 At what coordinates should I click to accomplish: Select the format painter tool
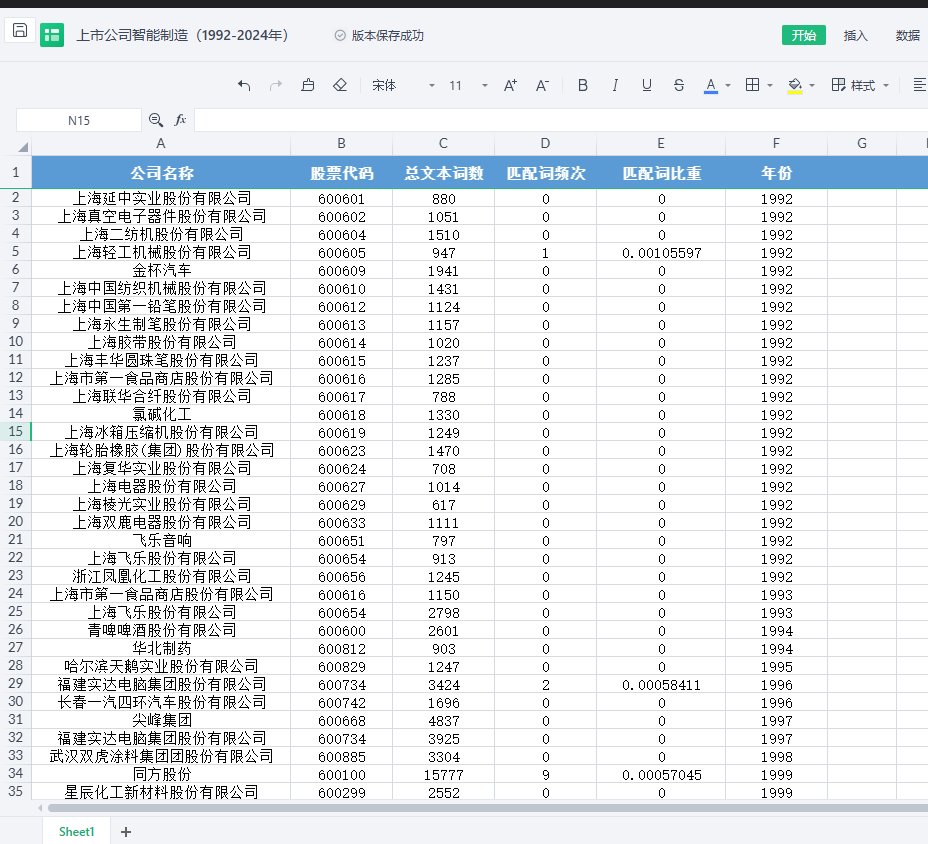coord(308,86)
